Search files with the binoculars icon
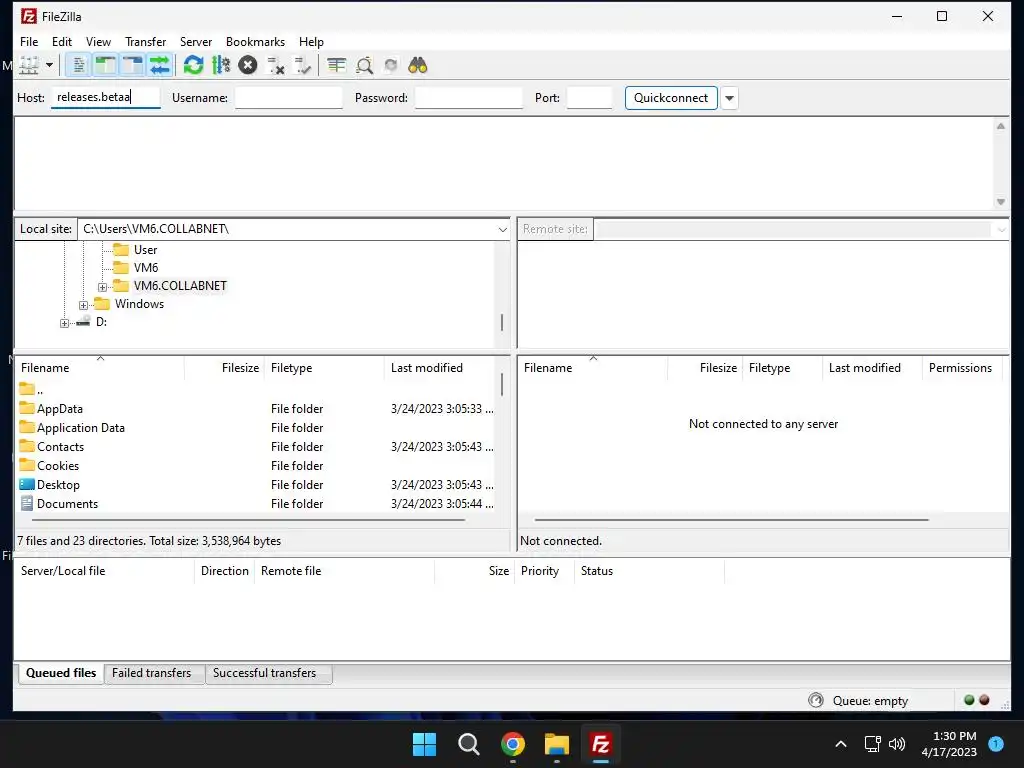 (418, 65)
